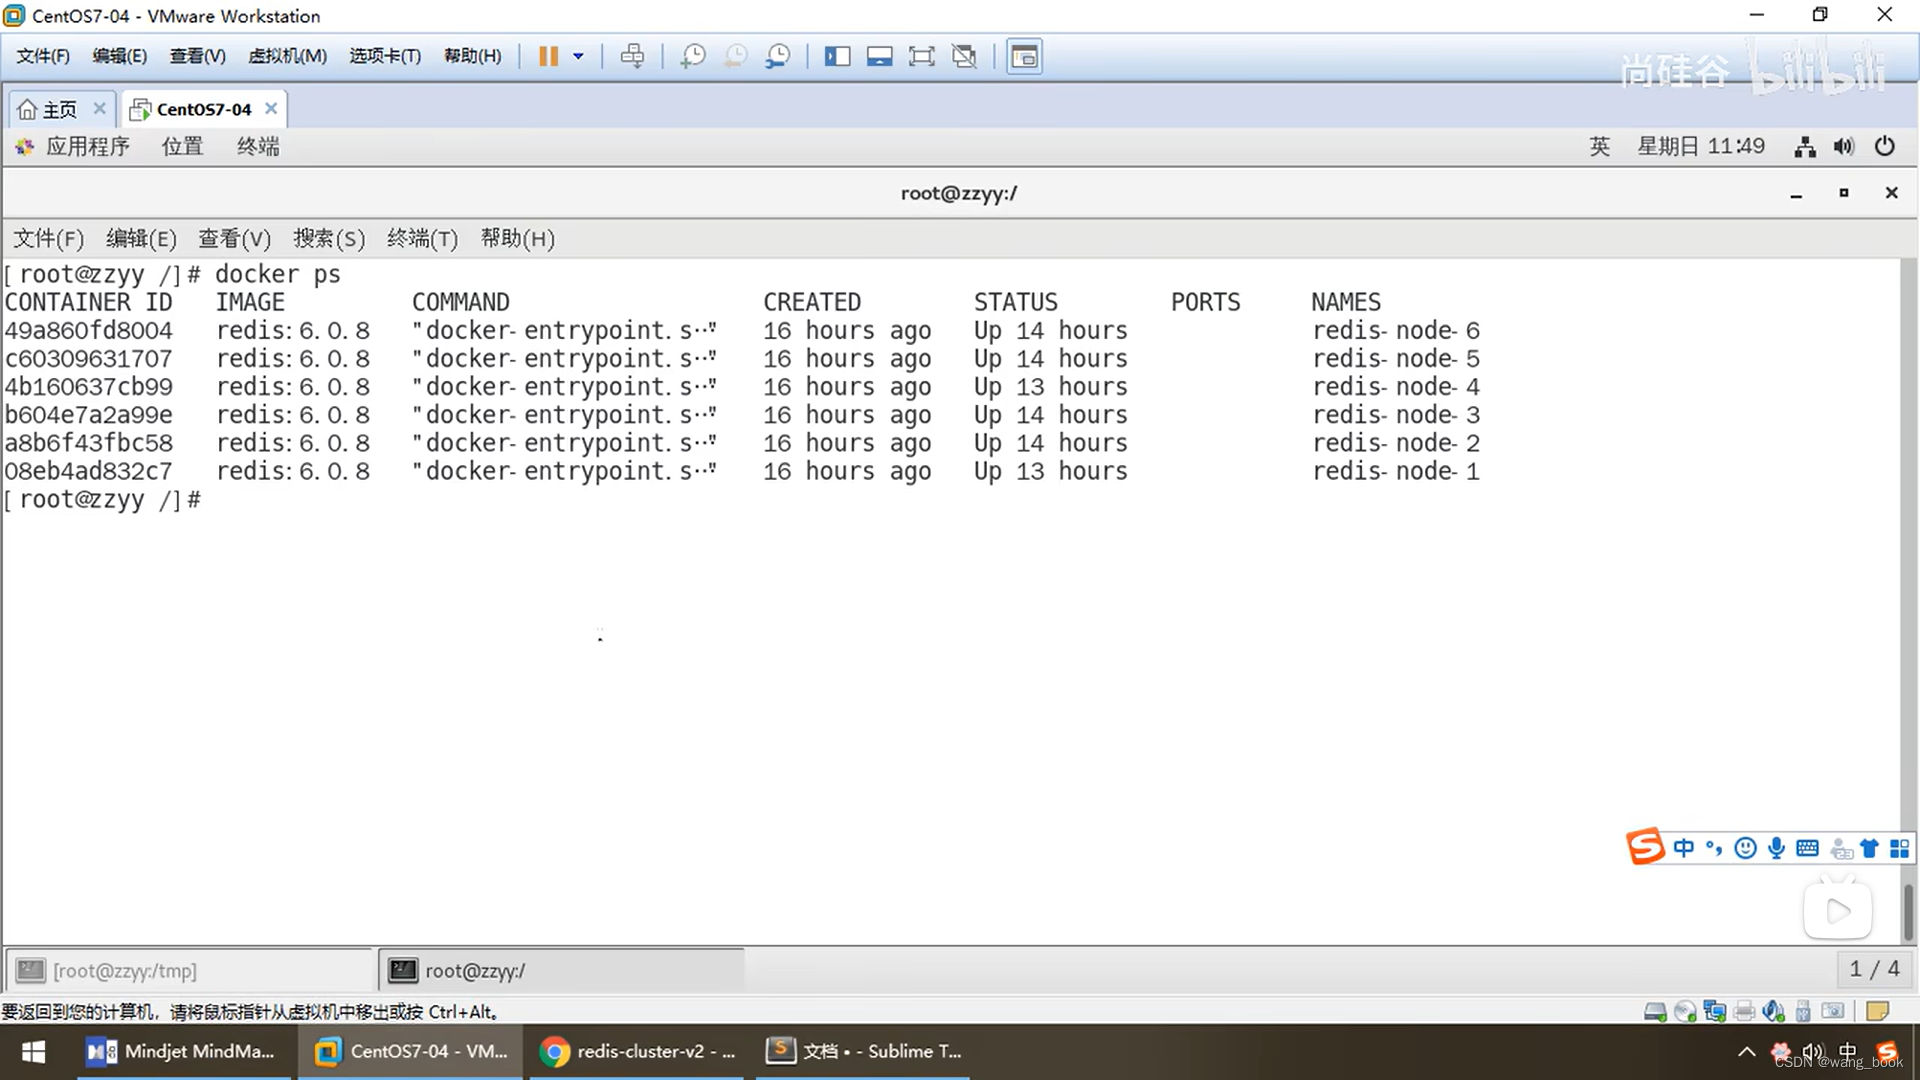The width and height of the screenshot is (1920, 1080).
Task: Open the terminal 搜索(S) menu
Action: coord(329,238)
